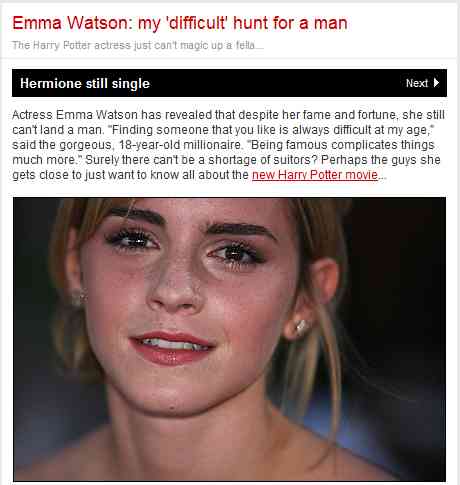Click the earring visible in the photo
The width and height of the screenshot is (460, 485).
pos(303,327)
